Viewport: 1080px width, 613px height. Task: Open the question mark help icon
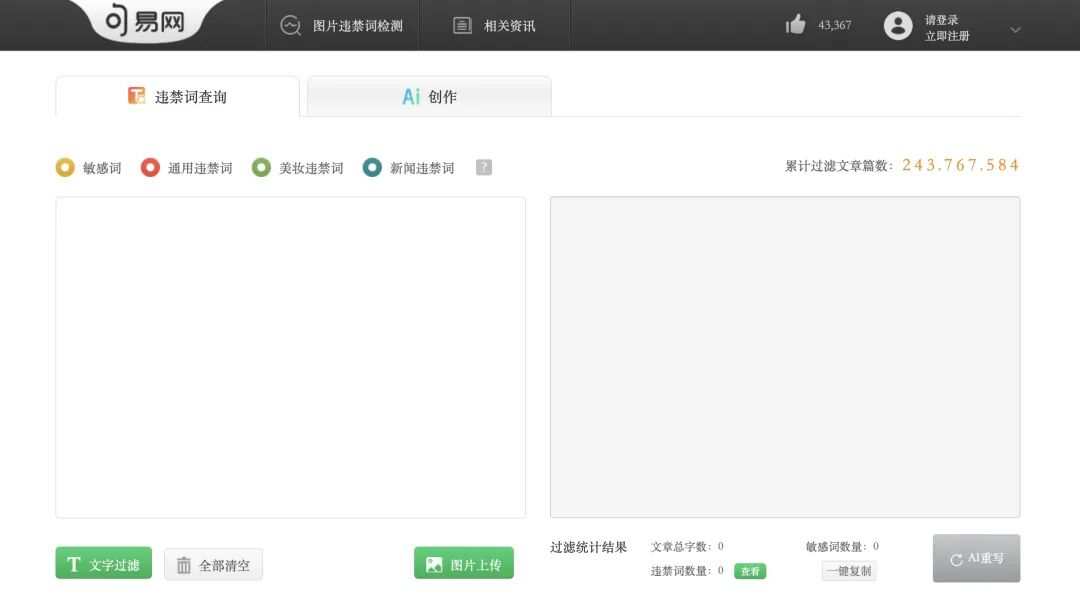483,167
